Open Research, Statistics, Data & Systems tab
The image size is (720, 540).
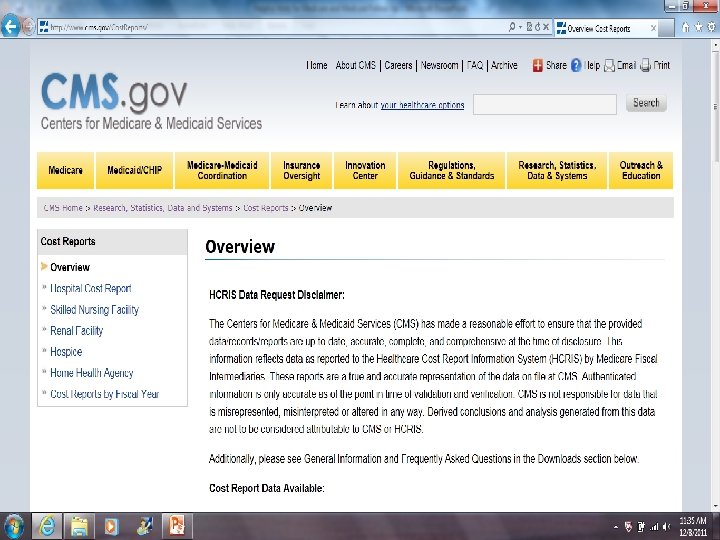(x=557, y=170)
